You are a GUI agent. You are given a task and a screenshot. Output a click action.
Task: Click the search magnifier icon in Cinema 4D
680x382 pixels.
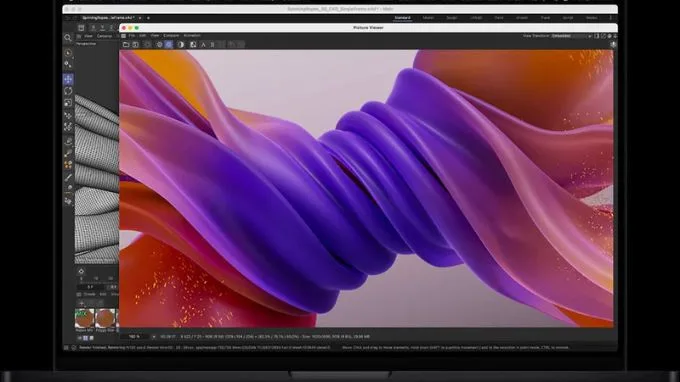[68, 38]
